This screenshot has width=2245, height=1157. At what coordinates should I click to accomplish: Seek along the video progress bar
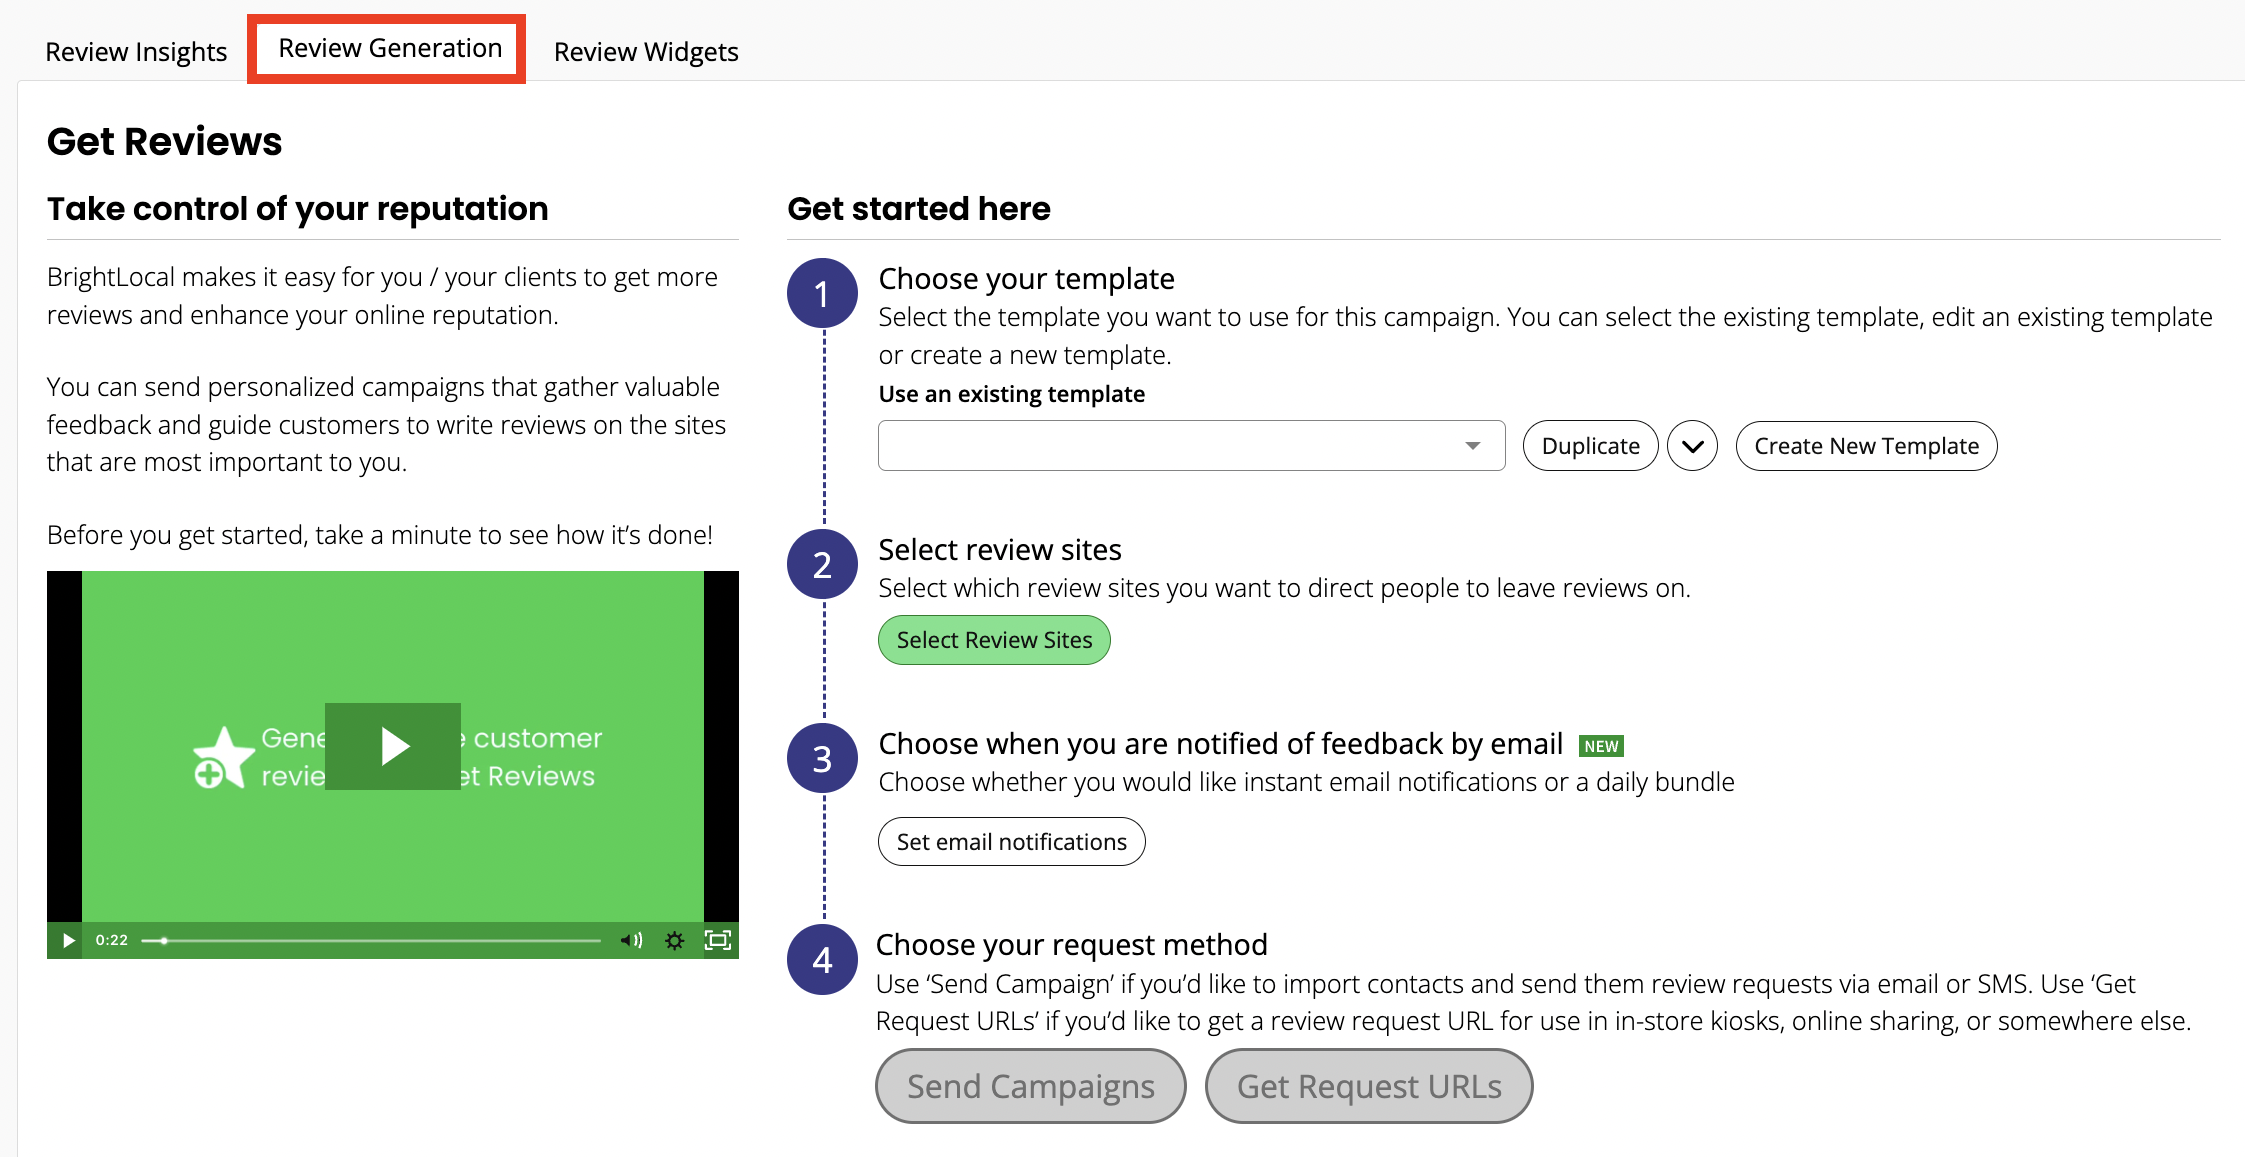click(x=371, y=940)
